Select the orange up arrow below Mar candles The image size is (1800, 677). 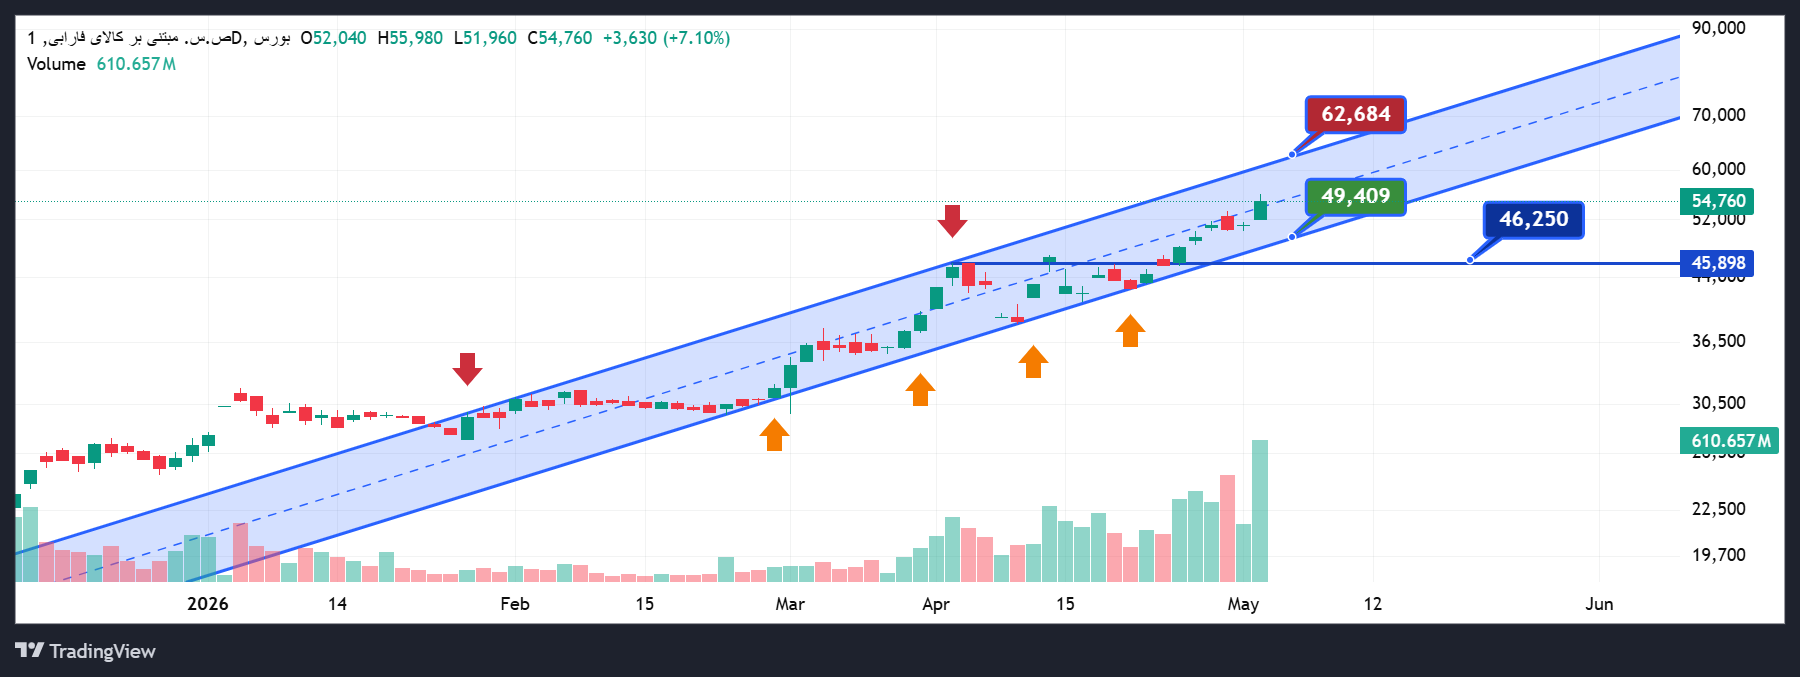tap(774, 435)
